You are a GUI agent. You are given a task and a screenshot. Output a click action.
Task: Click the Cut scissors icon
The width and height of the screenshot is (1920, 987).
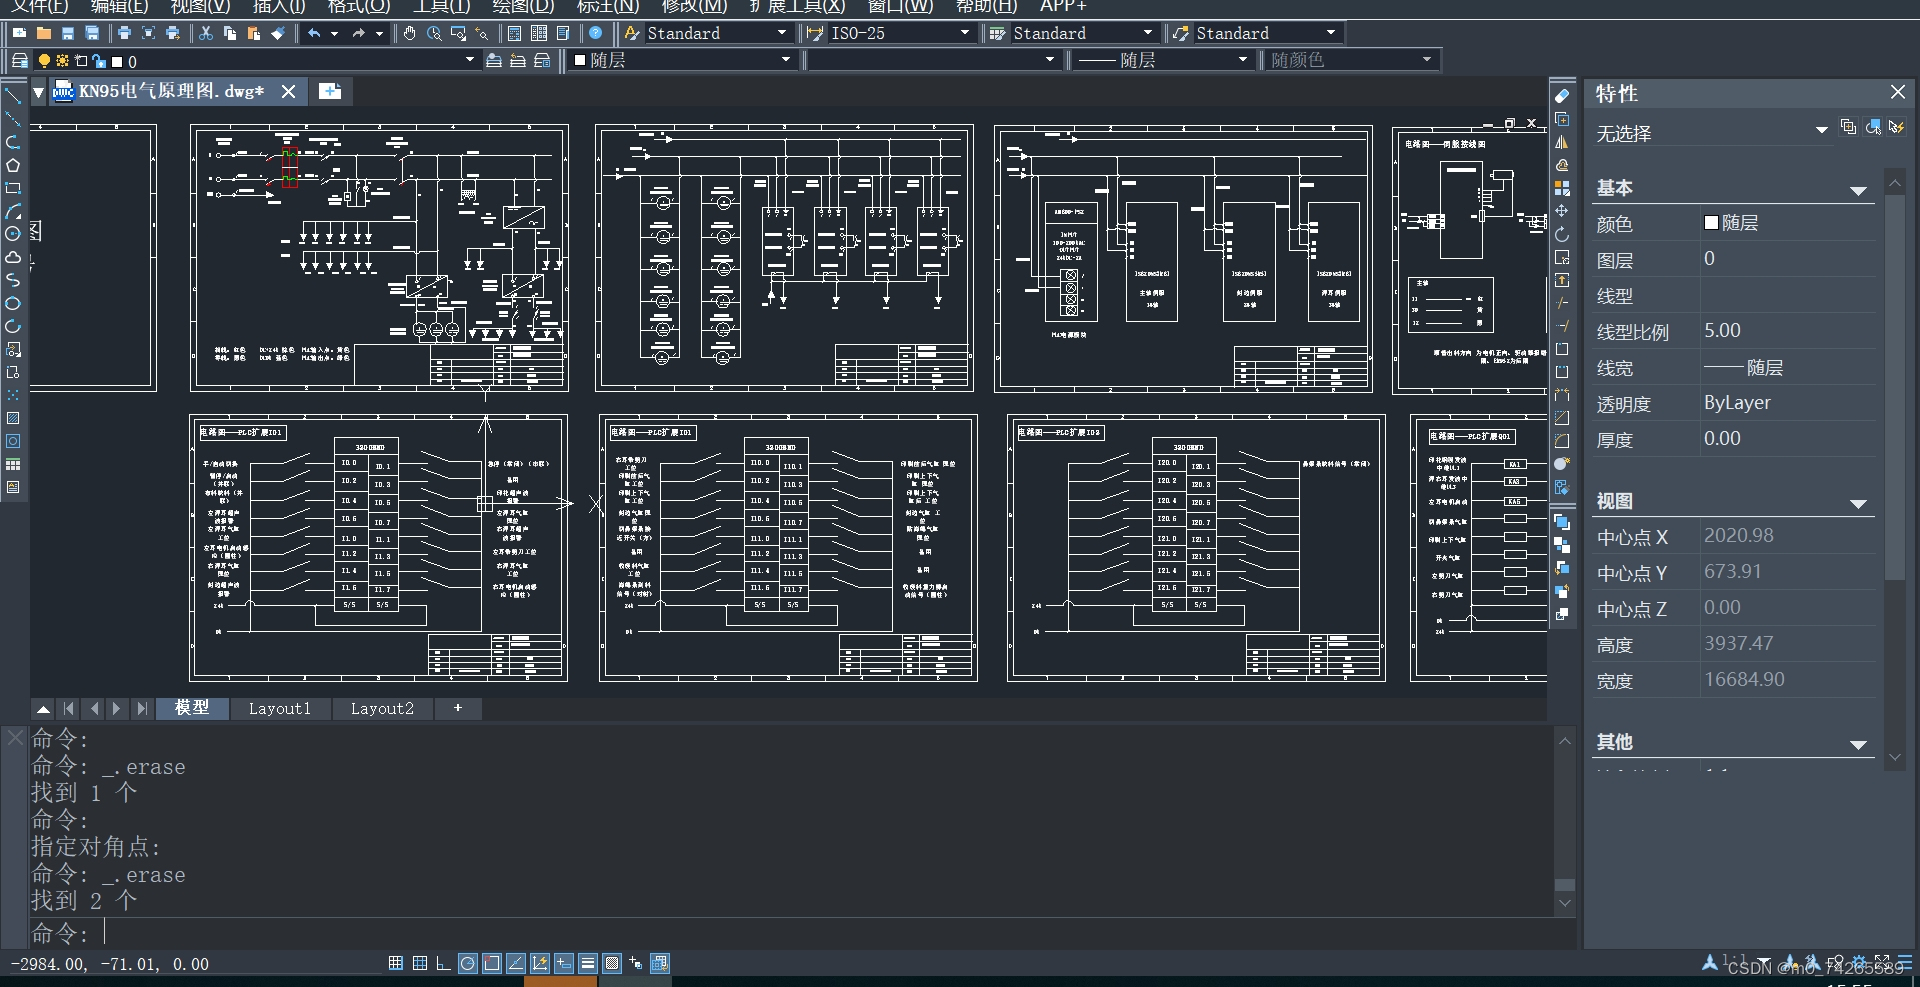(206, 33)
